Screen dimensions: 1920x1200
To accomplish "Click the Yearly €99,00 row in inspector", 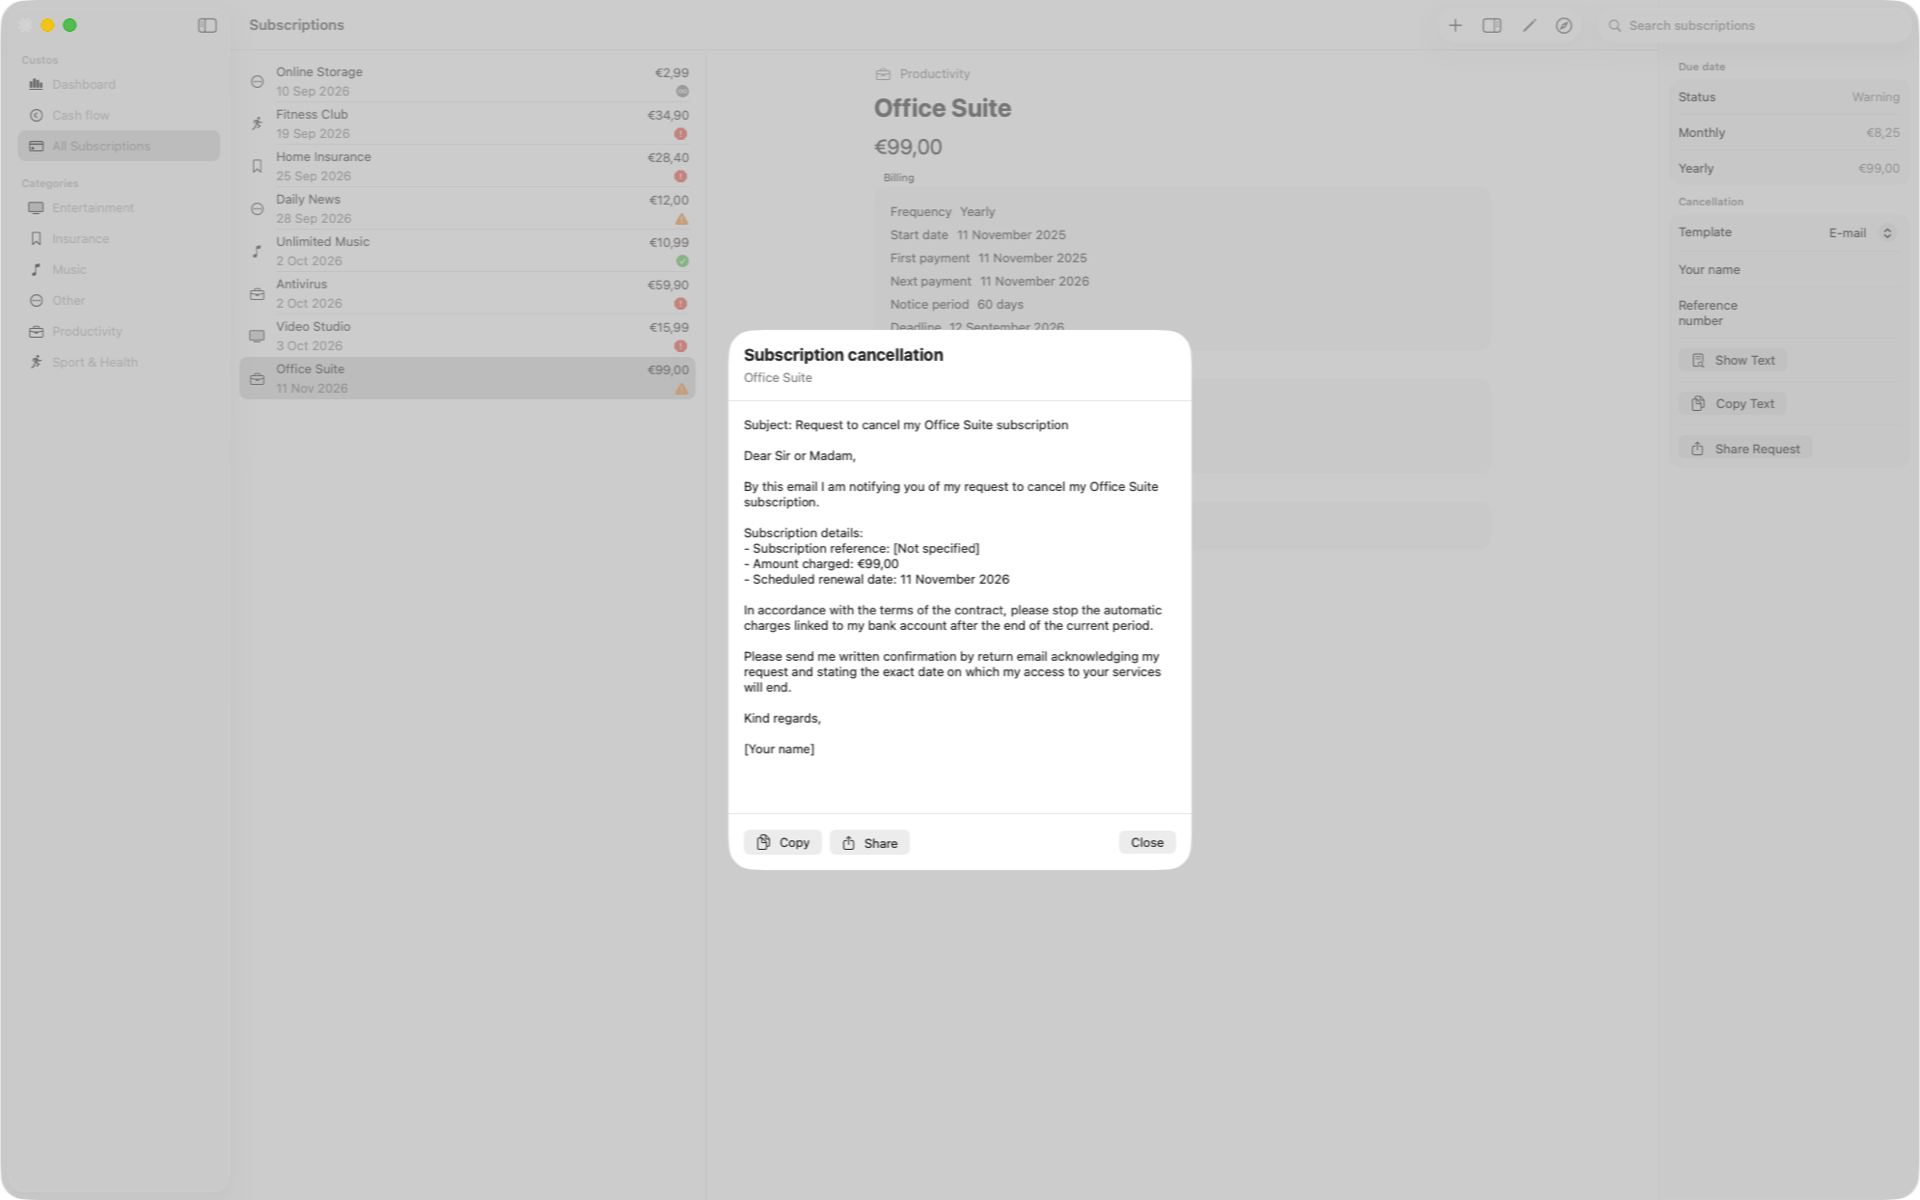I will [x=1788, y=169].
